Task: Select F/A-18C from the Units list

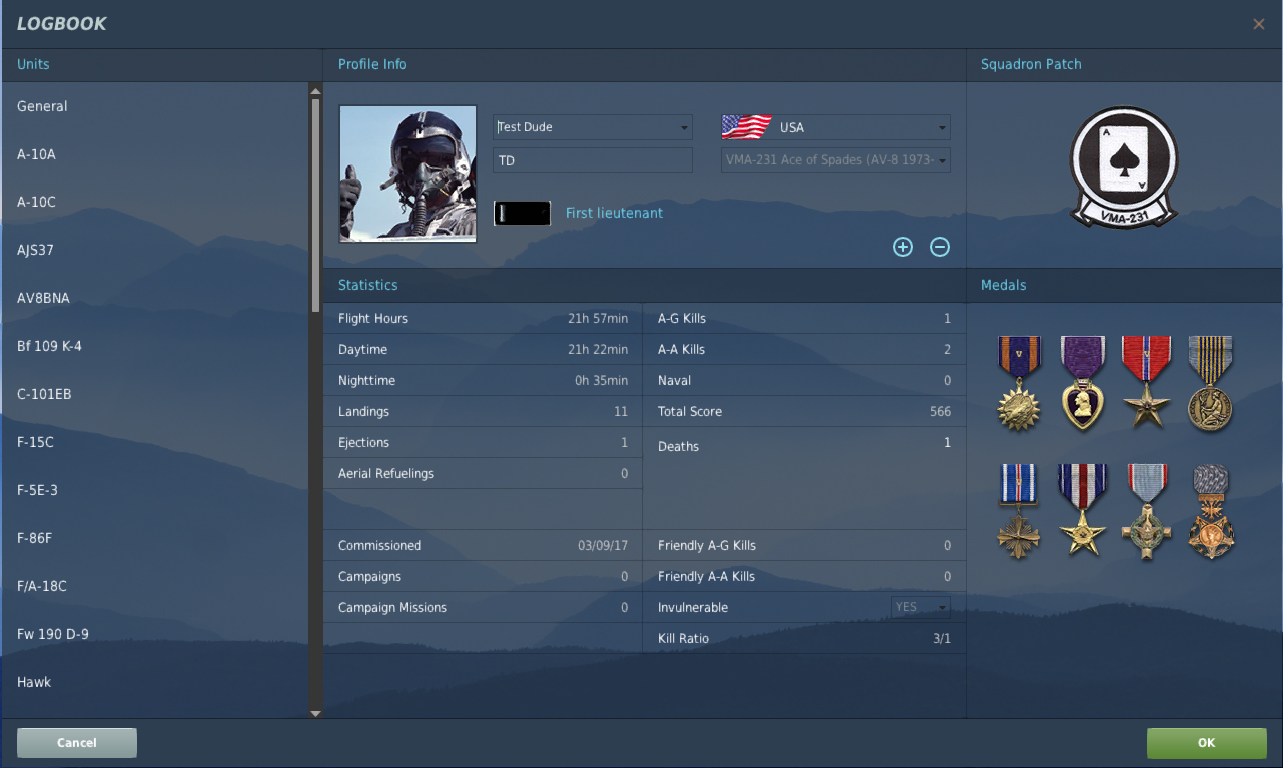Action: (42, 586)
